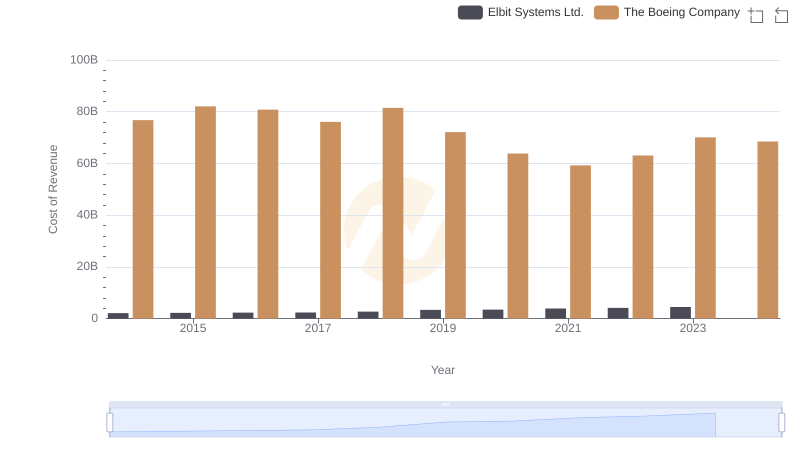Select Boeing bar for 2023
Viewport: 800px width, 461px height.
click(x=706, y=228)
